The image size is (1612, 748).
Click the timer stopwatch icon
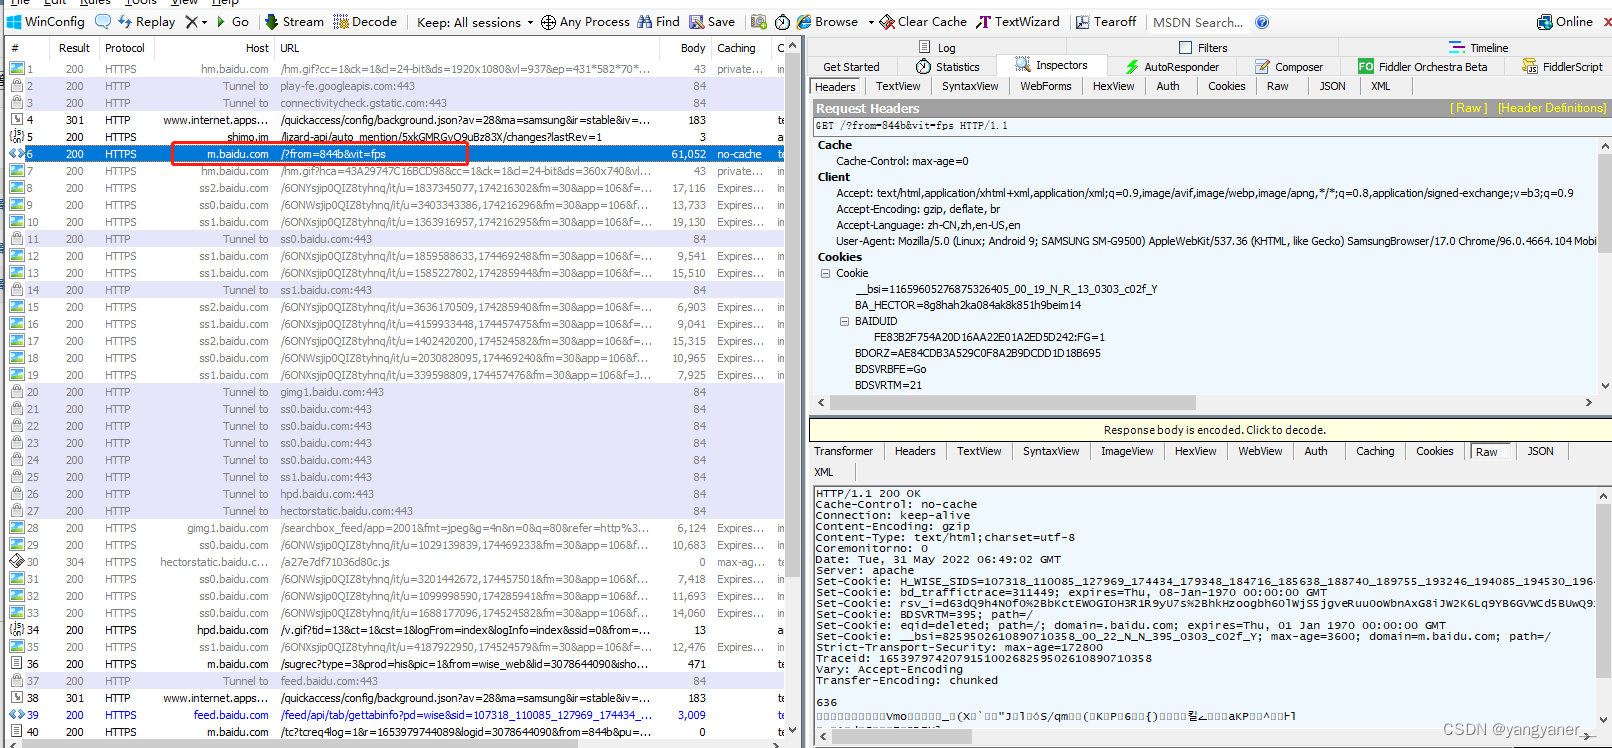point(782,21)
